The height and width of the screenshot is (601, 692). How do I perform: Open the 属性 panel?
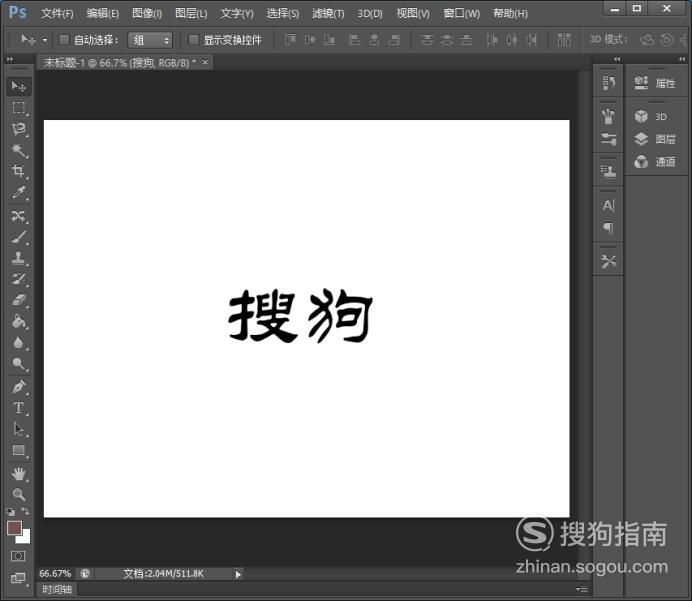tap(655, 83)
